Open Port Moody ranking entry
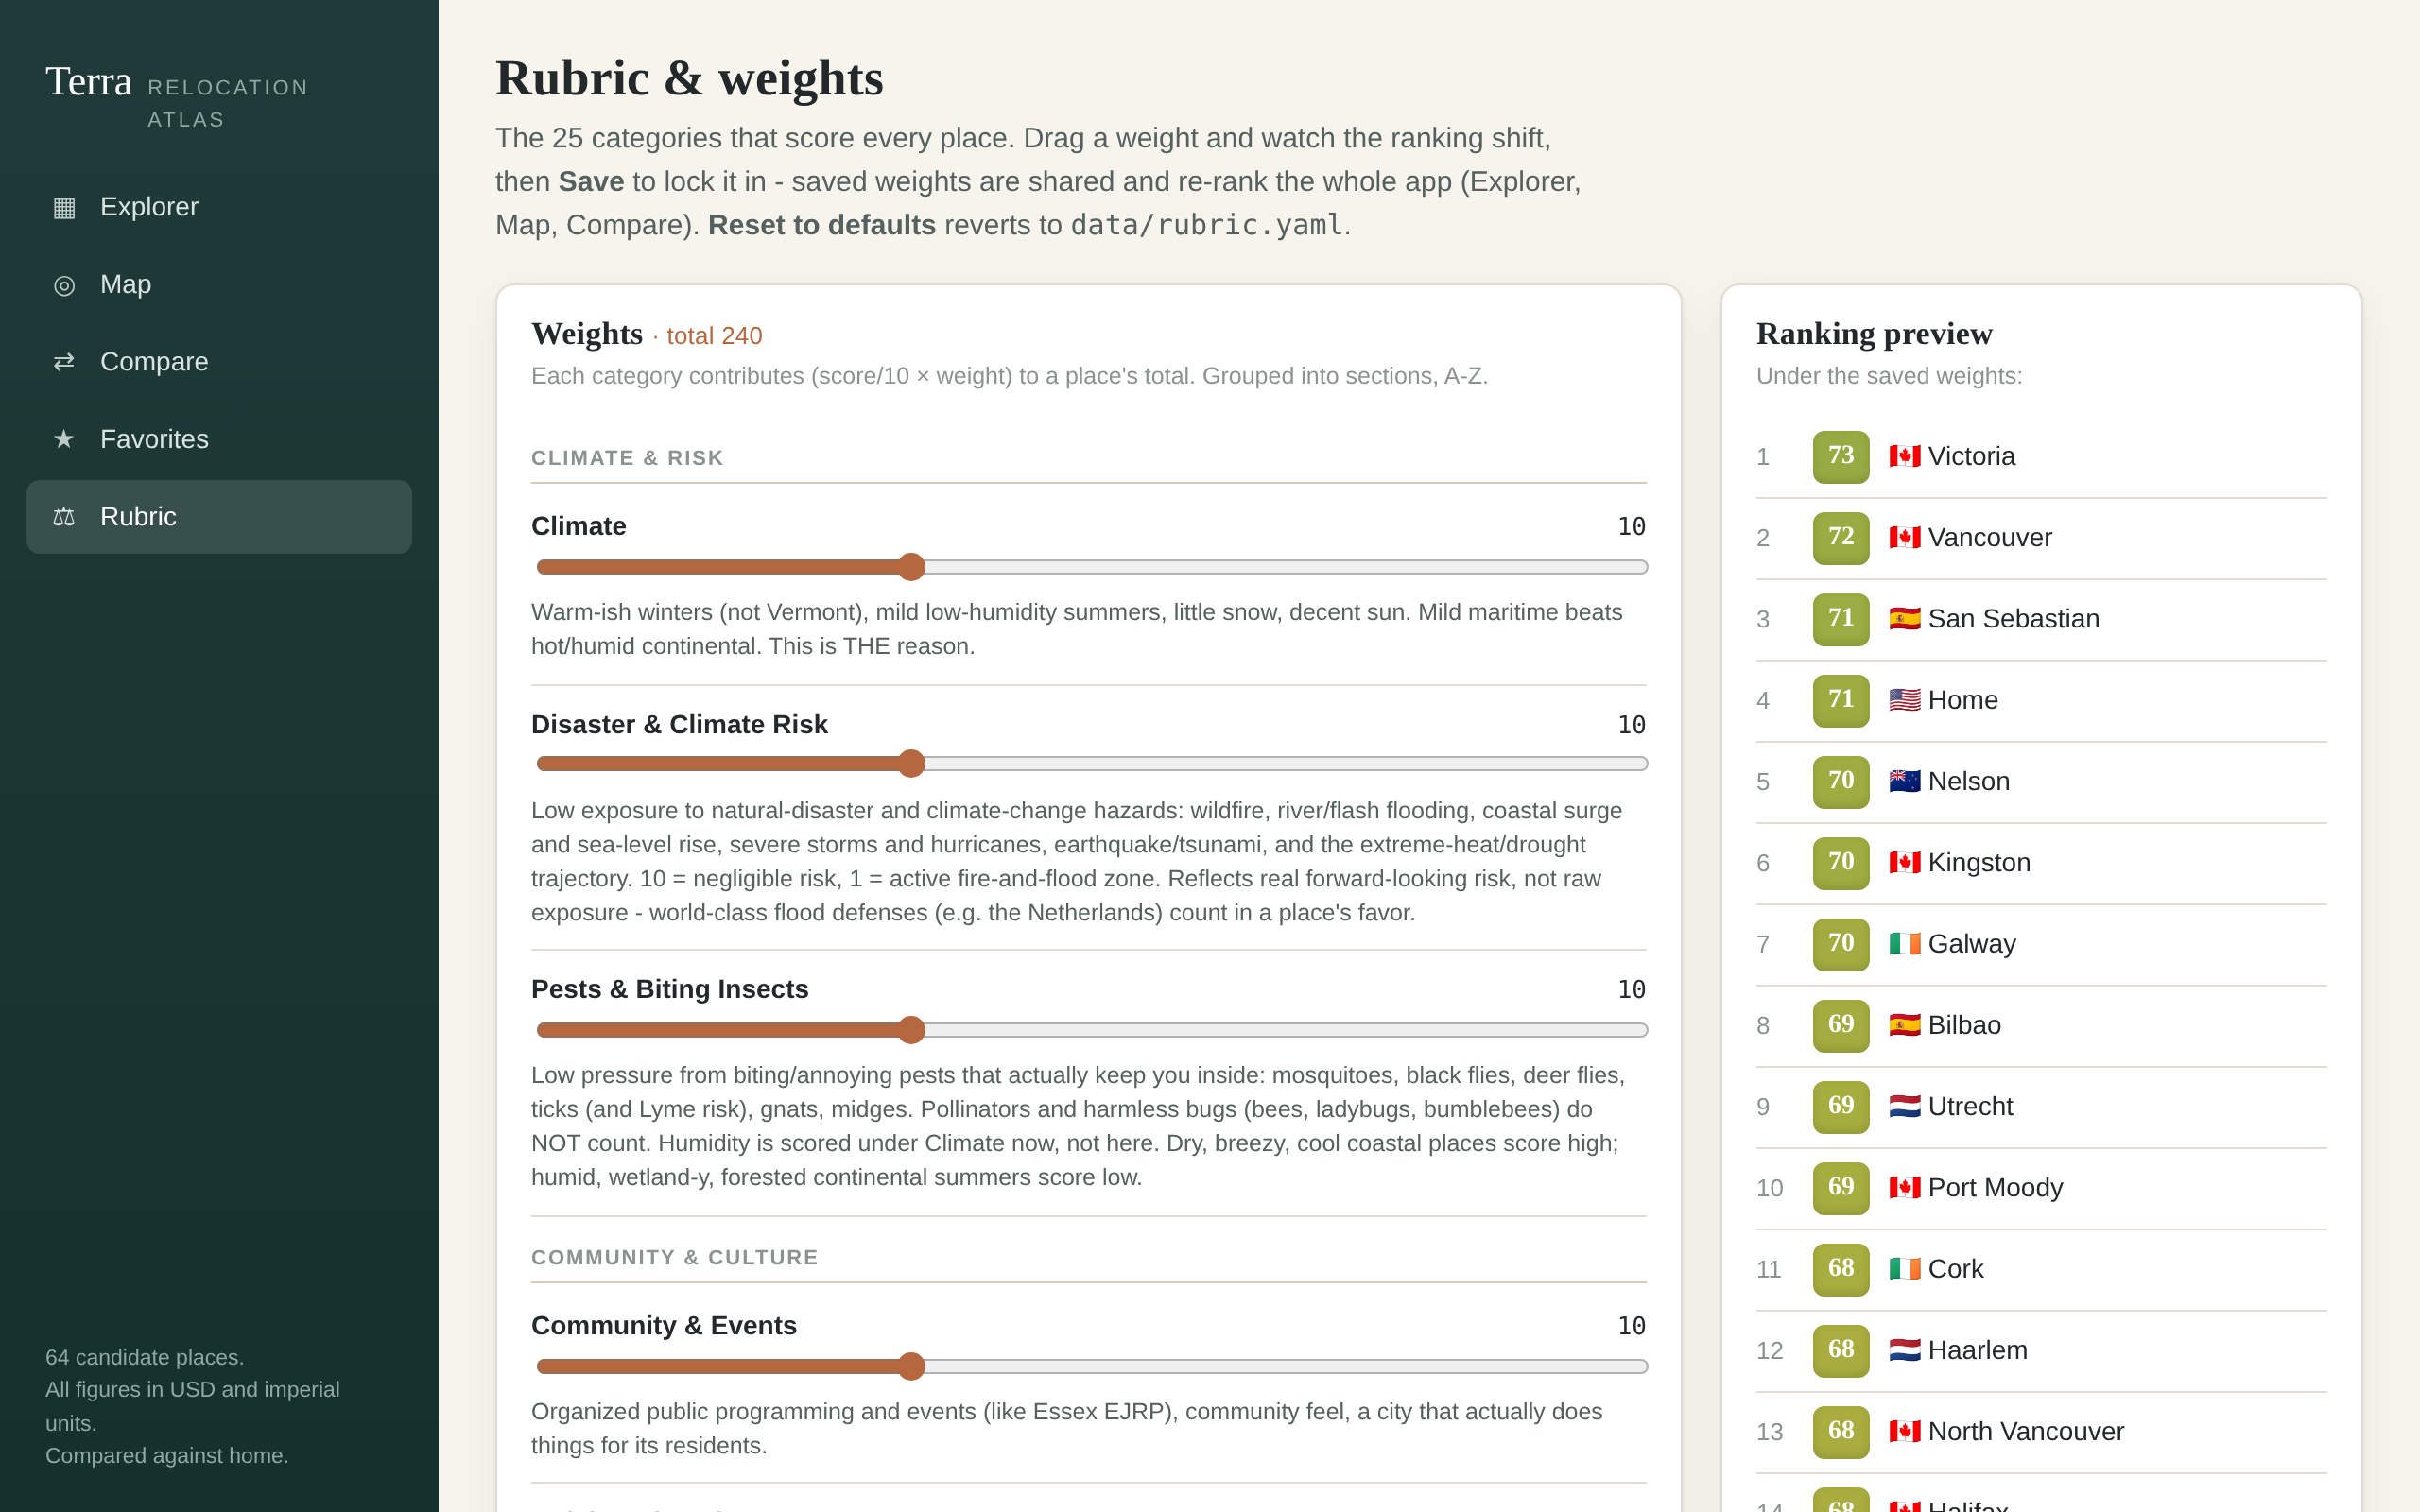 pos(2041,1188)
